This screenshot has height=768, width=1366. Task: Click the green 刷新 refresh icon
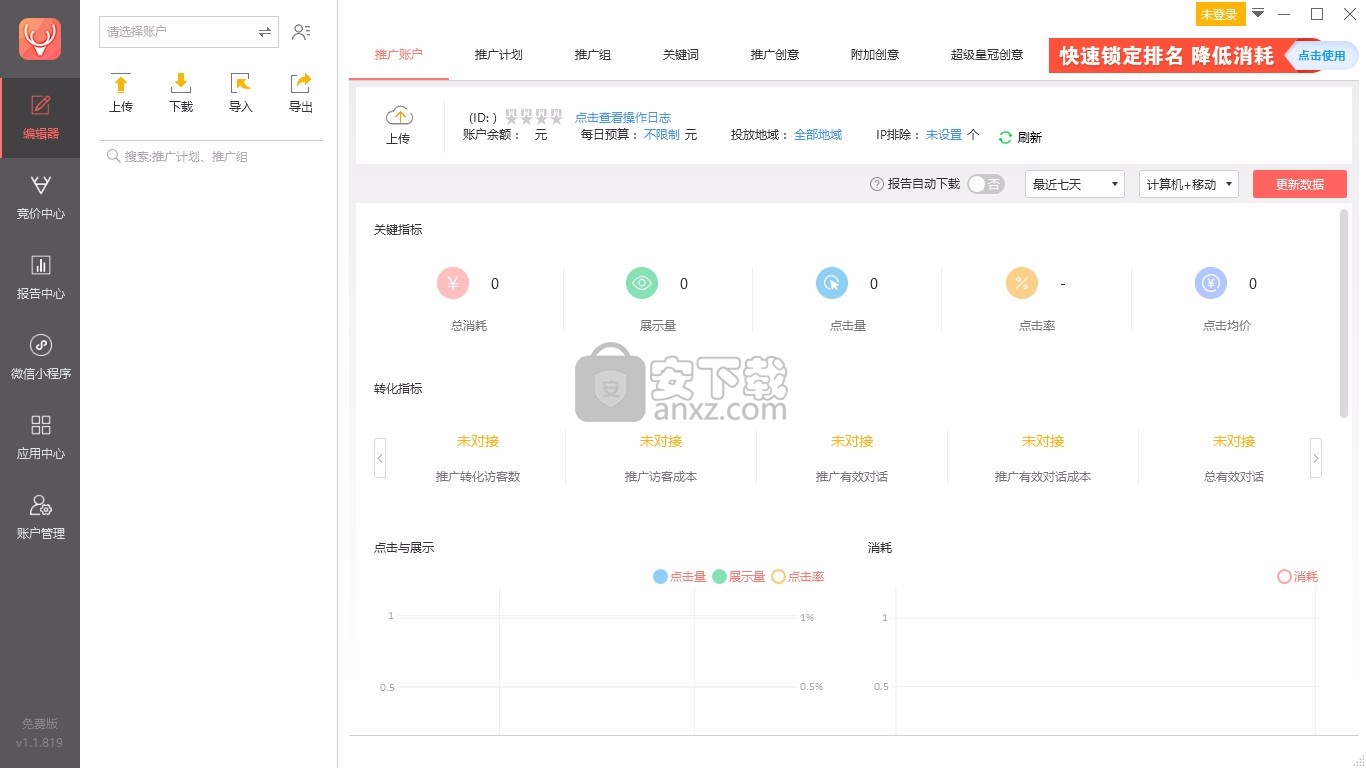[x=1005, y=137]
